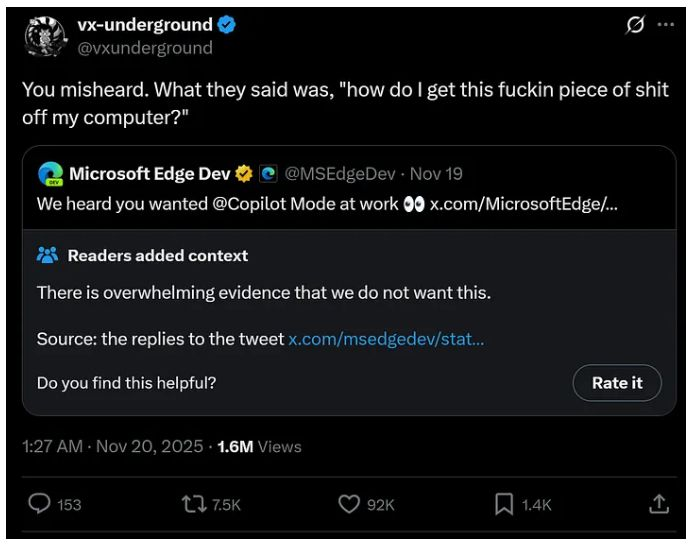Click the vx-underground display name
Viewport: 694px width, 547px height.
point(144,25)
